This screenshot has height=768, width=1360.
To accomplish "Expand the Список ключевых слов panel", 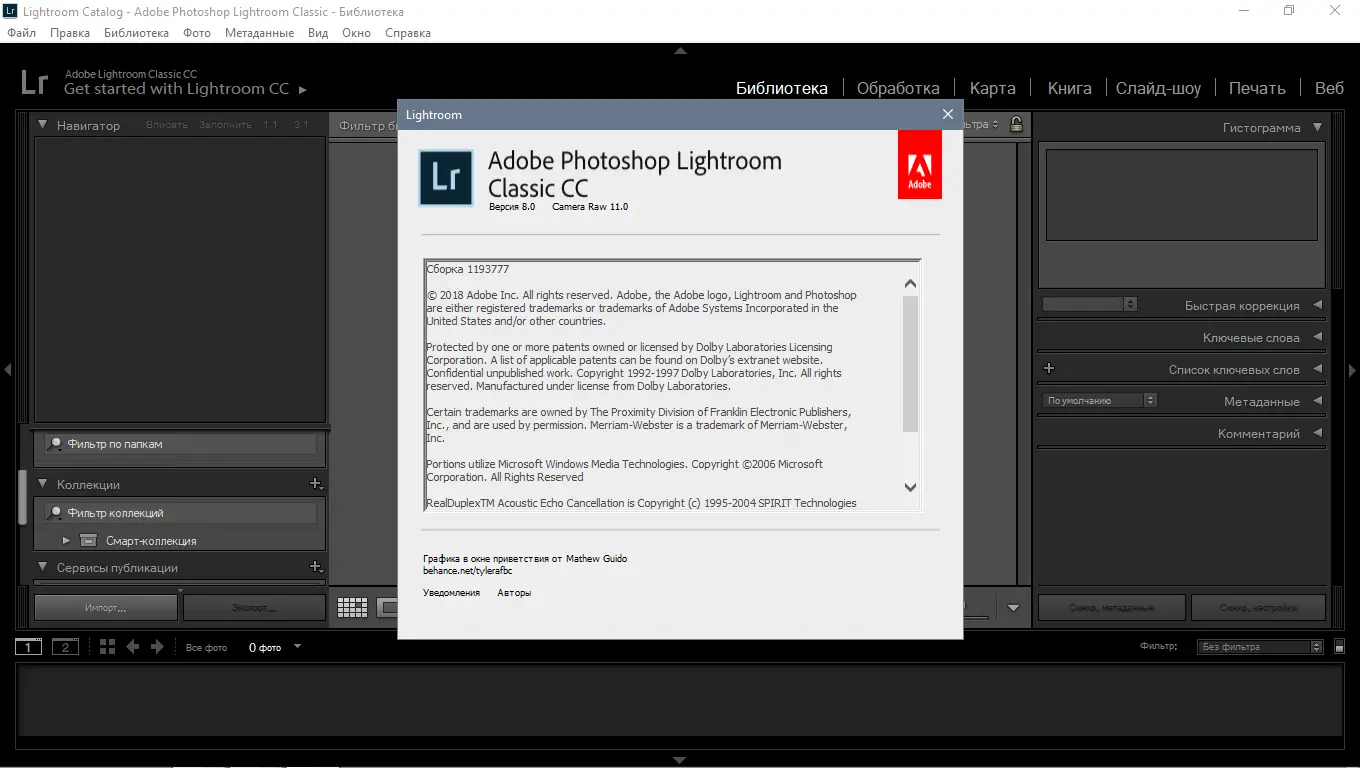I will tap(1317, 369).
